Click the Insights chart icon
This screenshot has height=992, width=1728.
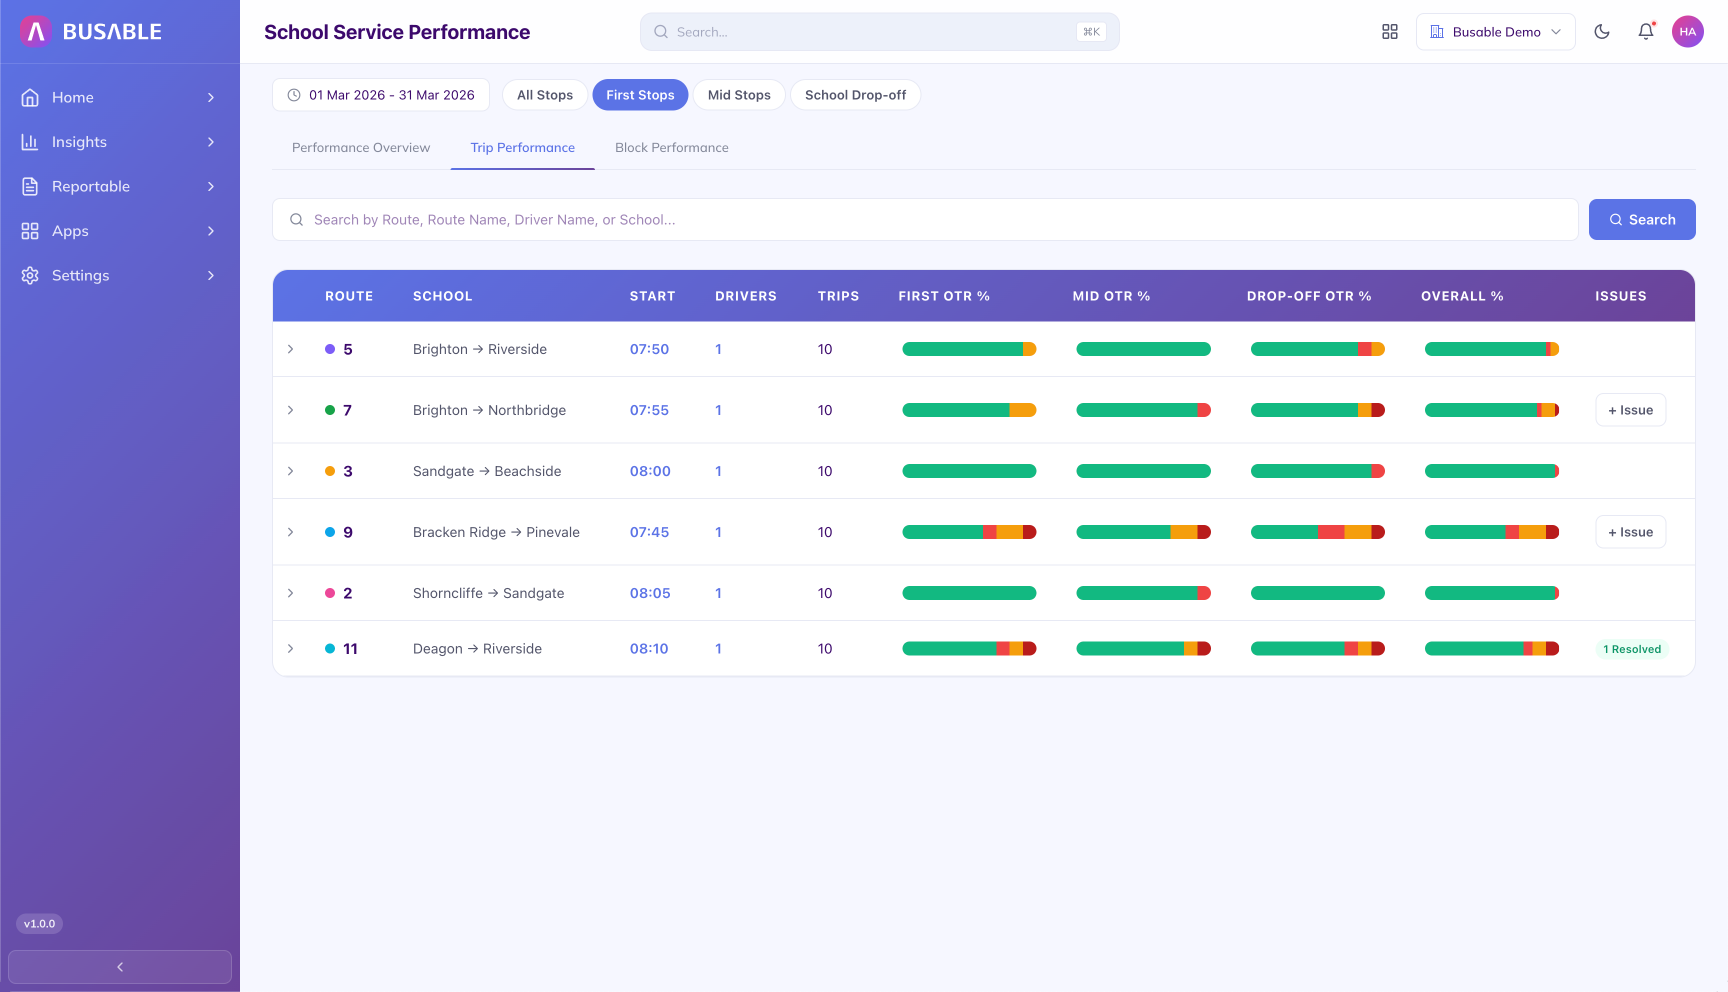[30, 142]
